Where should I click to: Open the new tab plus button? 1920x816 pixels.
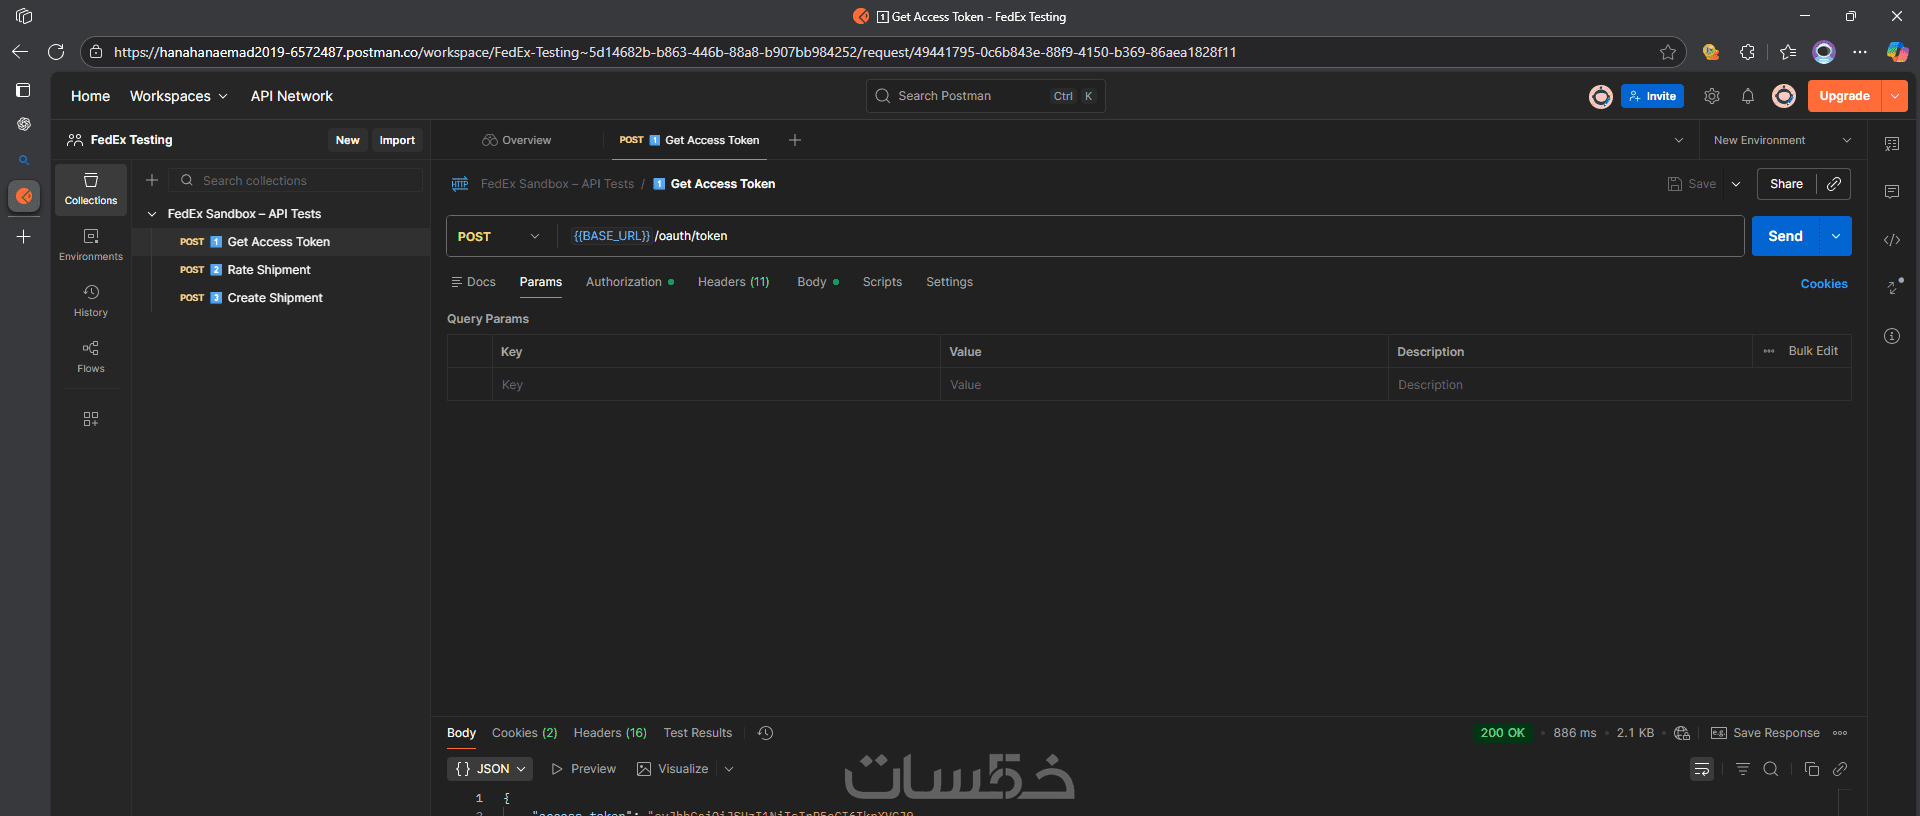[x=795, y=140]
